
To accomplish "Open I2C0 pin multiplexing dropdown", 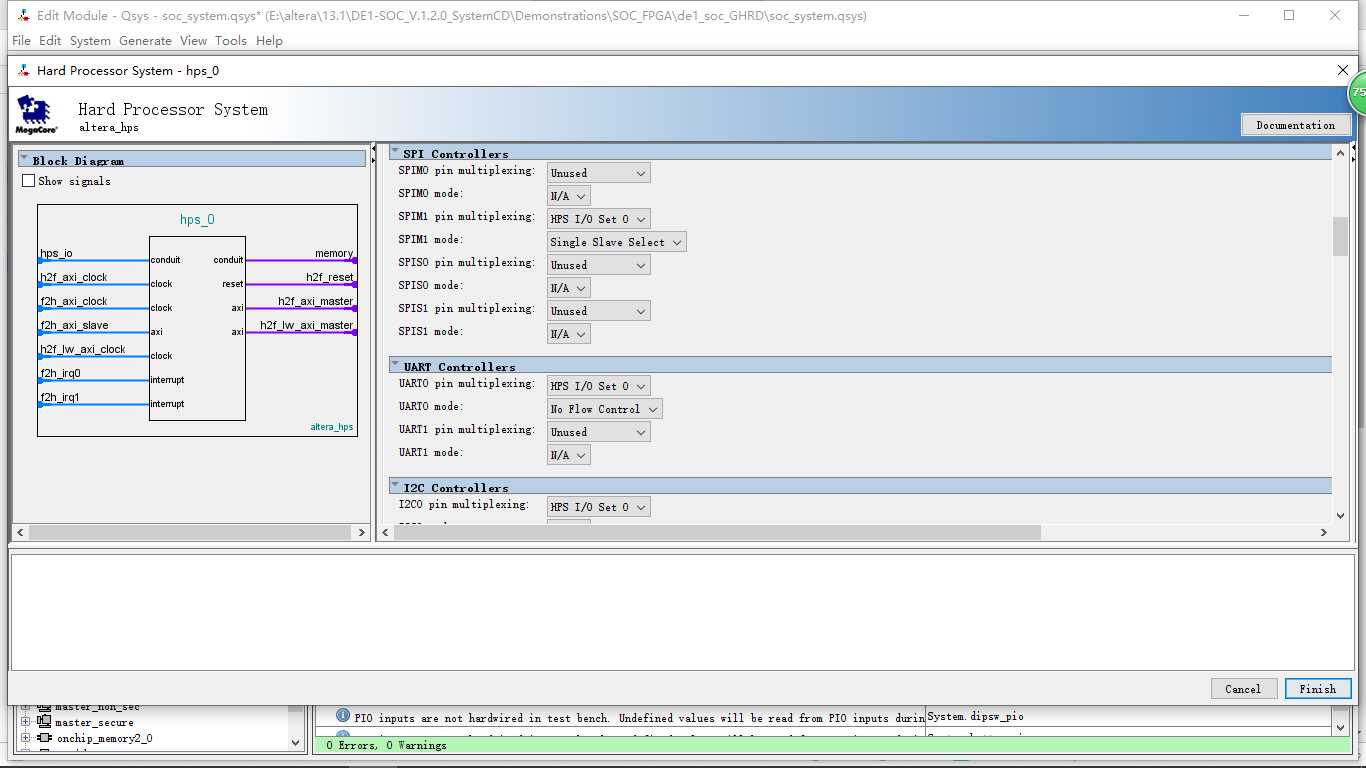I will (x=598, y=507).
